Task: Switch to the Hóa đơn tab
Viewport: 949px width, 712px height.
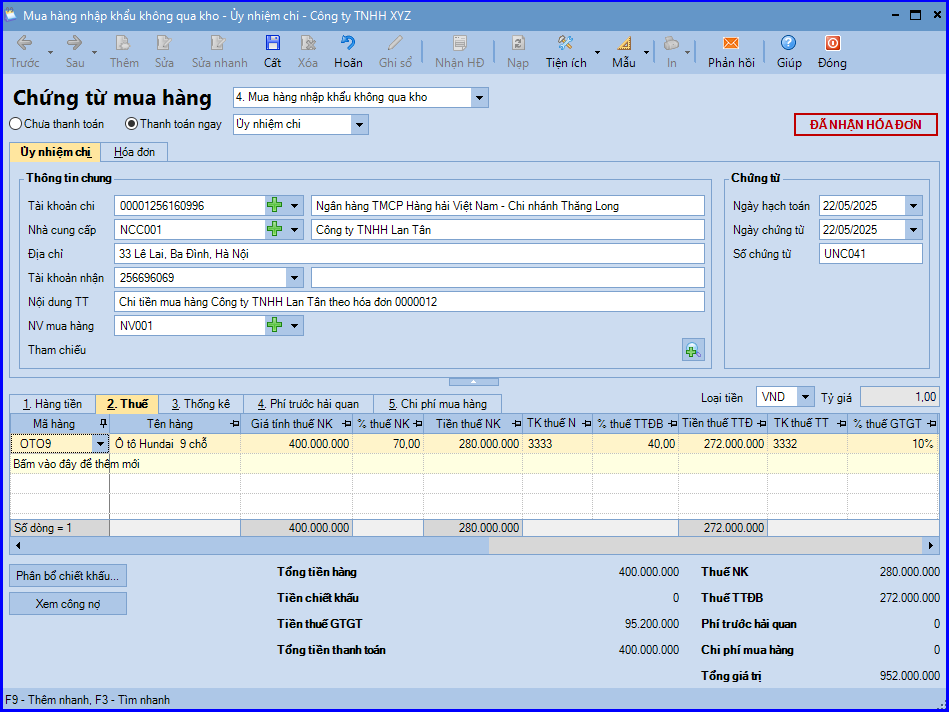Action: tap(134, 152)
